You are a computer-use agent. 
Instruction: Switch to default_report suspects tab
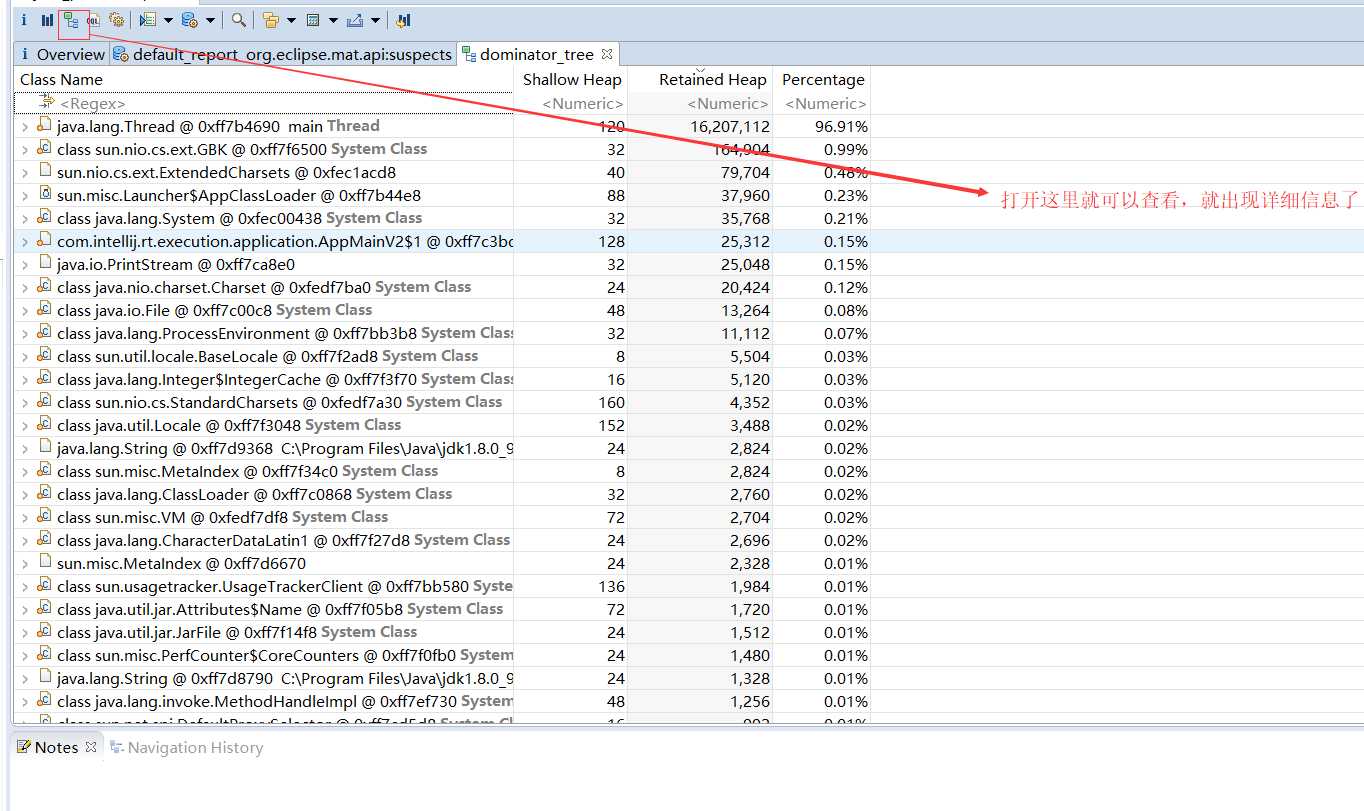(x=283, y=54)
